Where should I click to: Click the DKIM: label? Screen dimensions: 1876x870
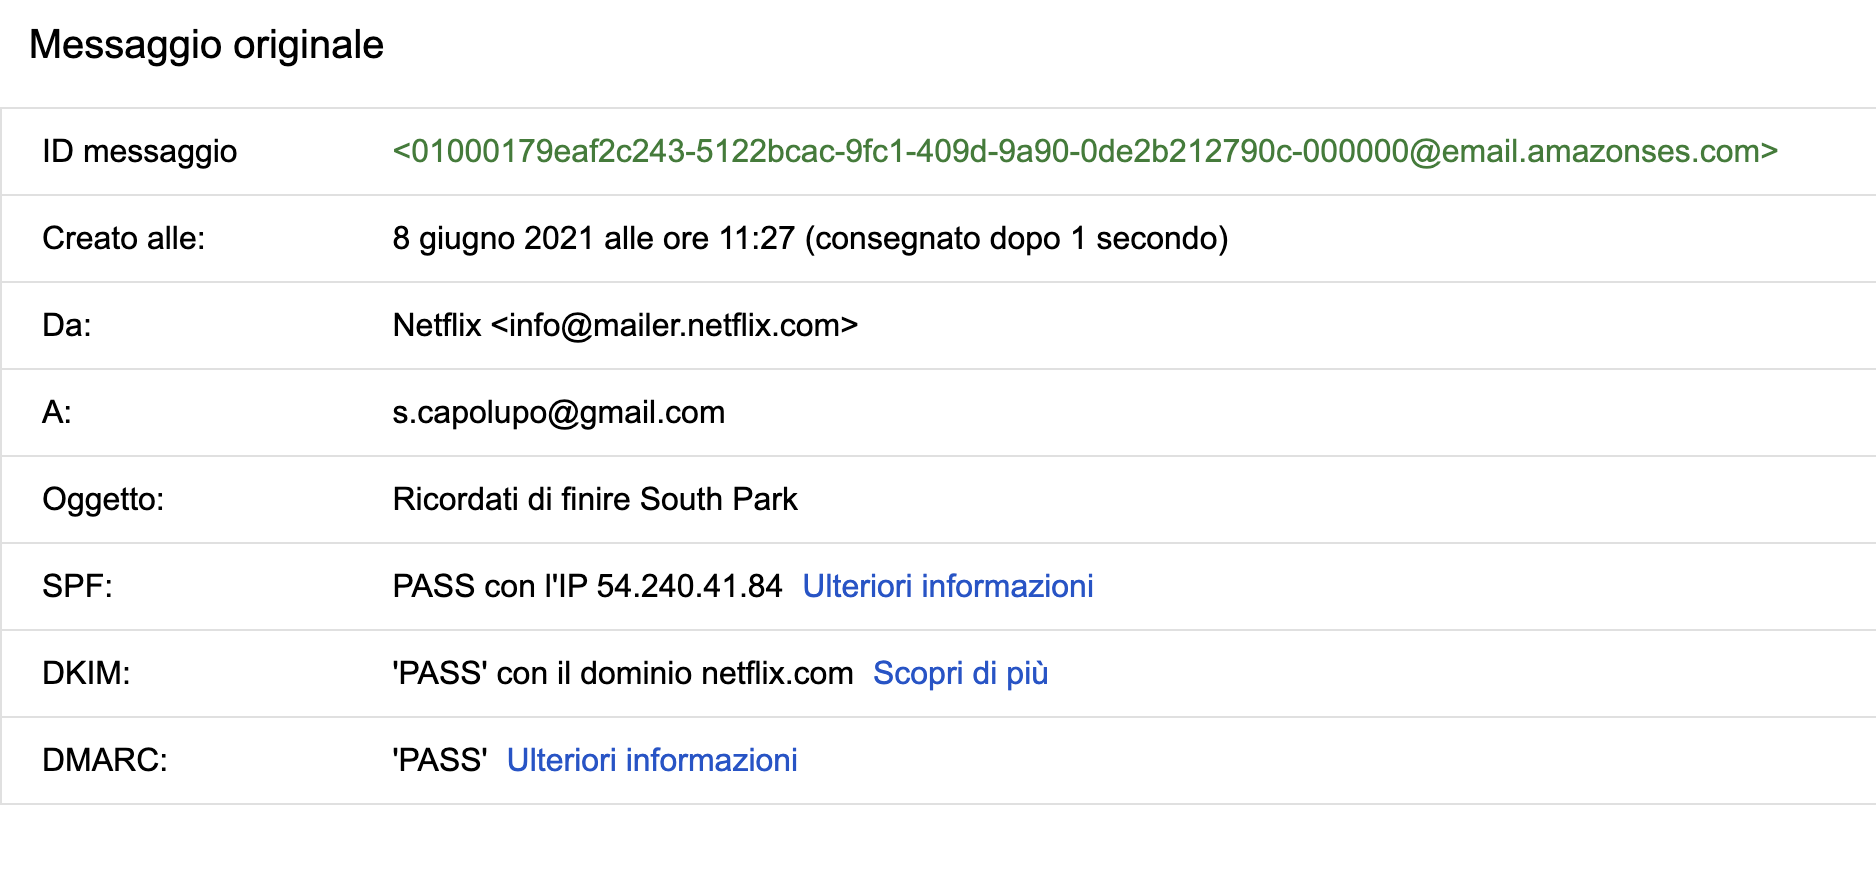86,673
